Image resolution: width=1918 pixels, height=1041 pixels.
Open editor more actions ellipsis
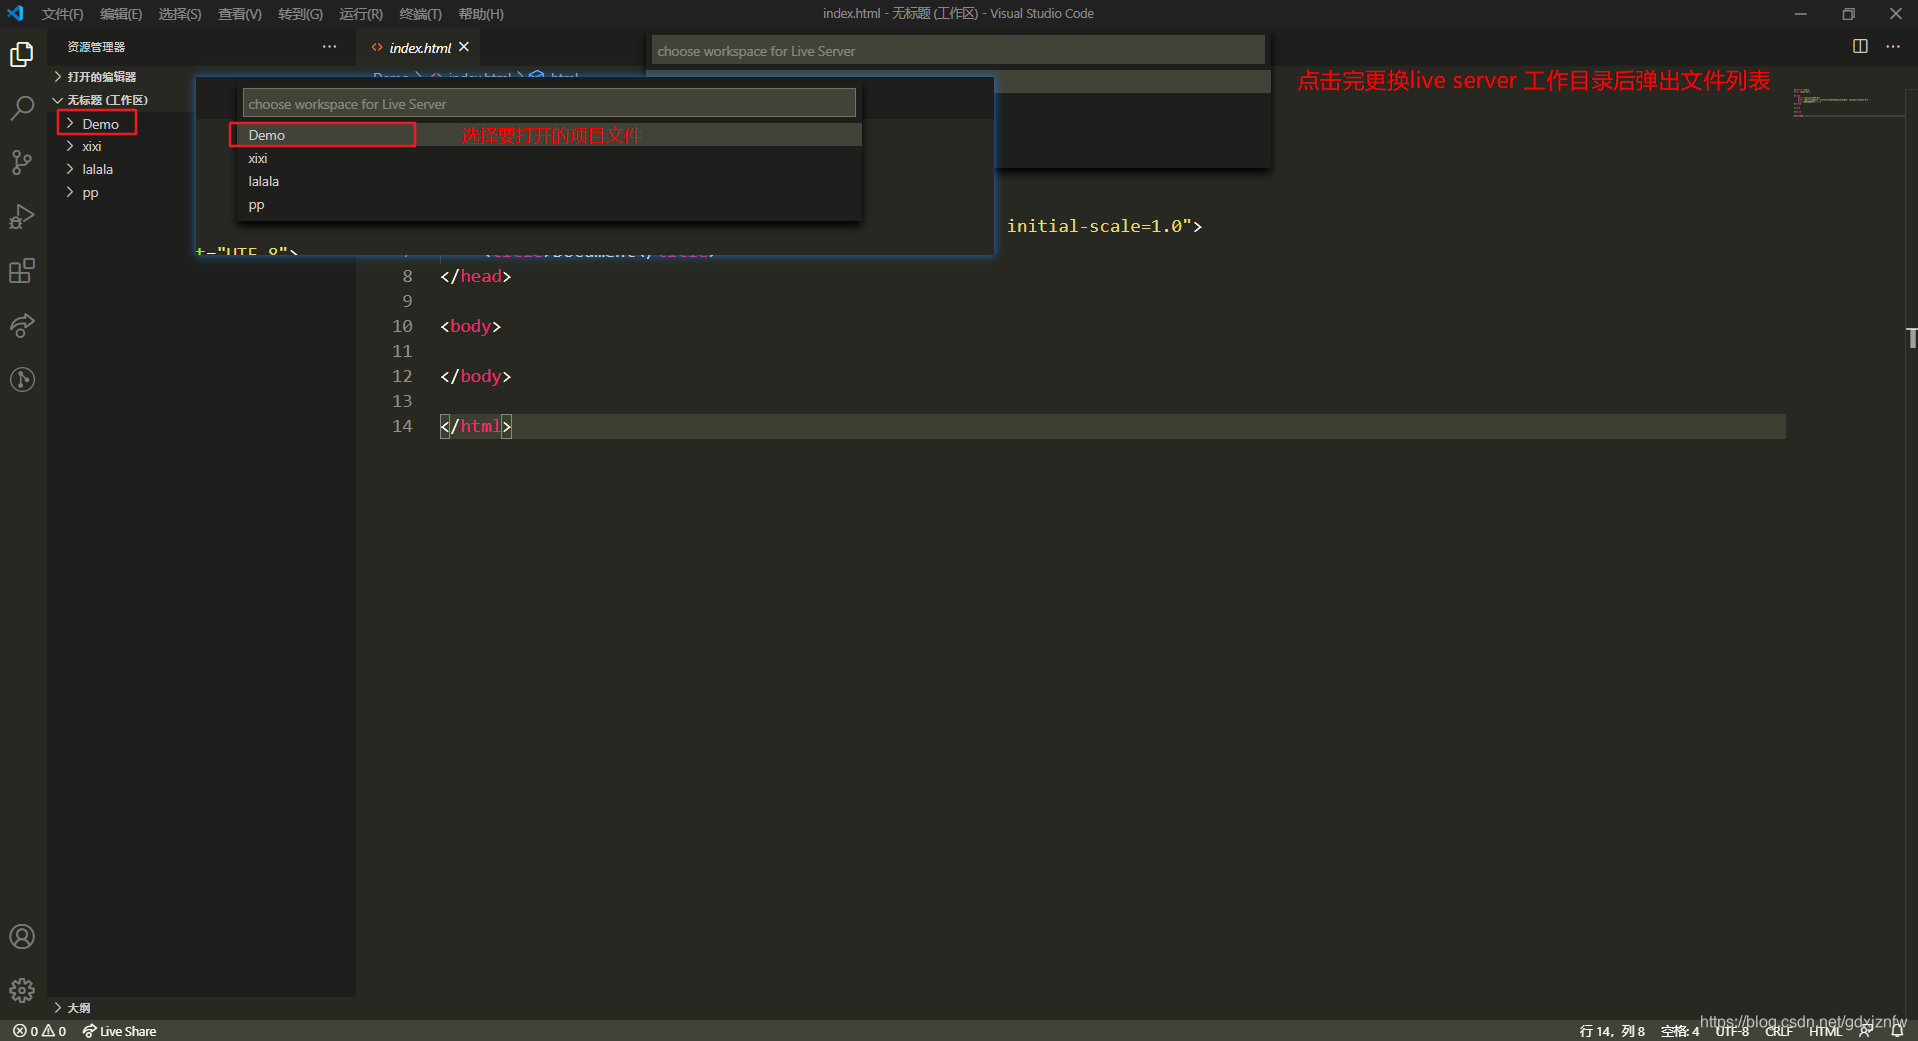click(1893, 47)
